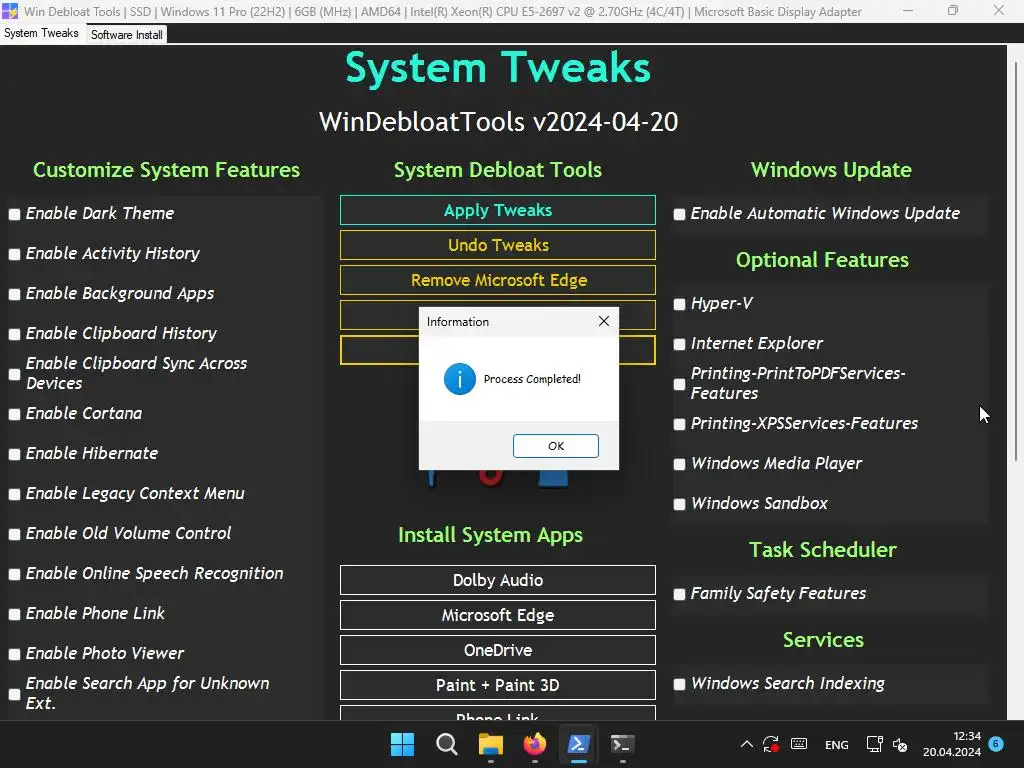The image size is (1024, 768).
Task: Close the Information dialog with X
Action: [x=603, y=321]
